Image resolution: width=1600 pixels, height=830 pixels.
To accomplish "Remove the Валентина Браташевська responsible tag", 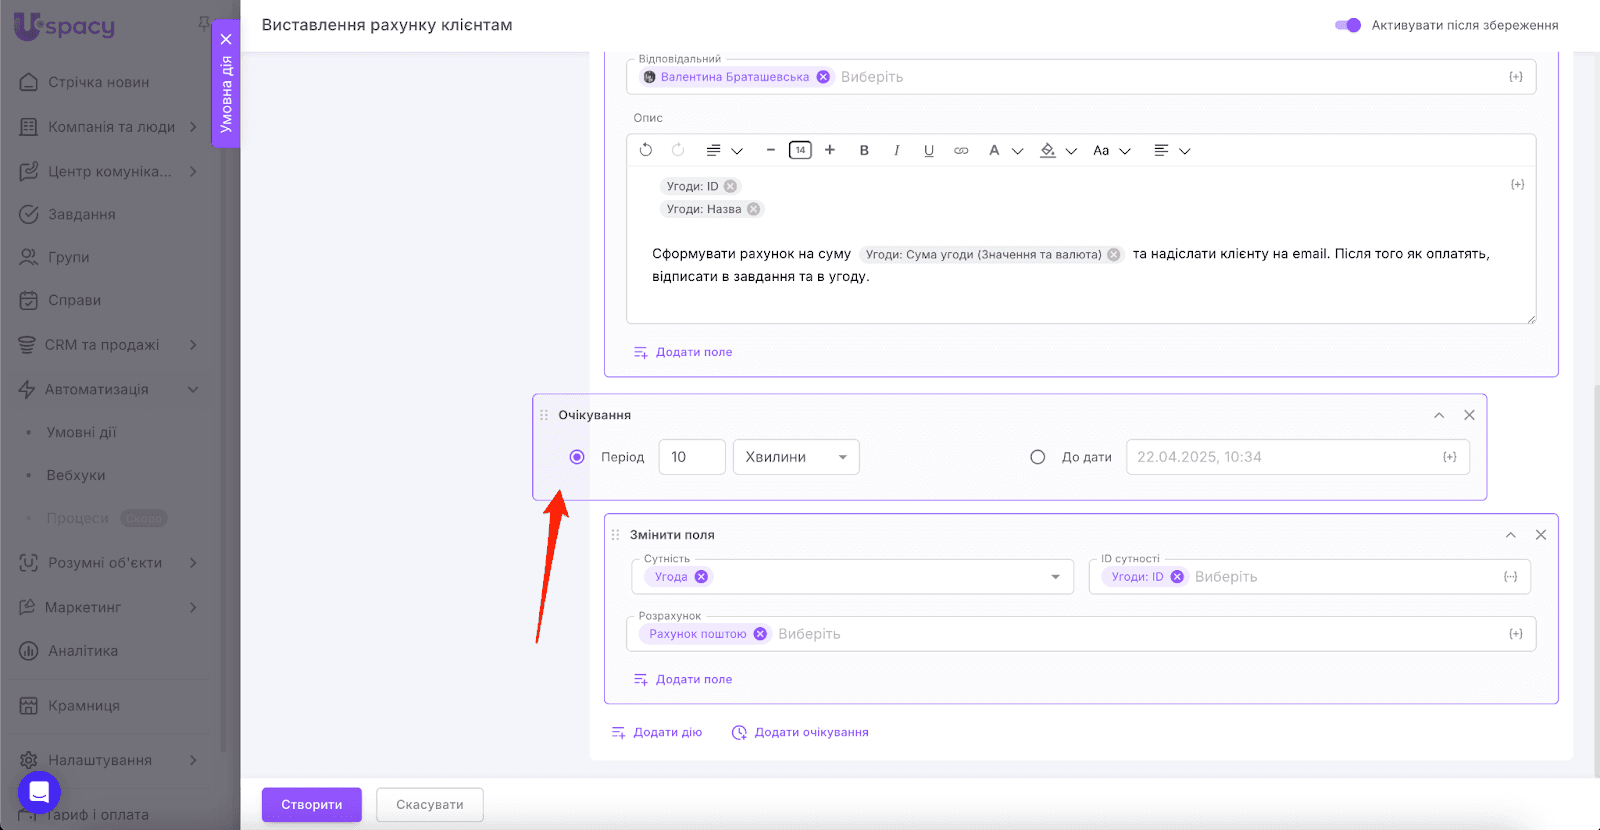I will 823,77.
